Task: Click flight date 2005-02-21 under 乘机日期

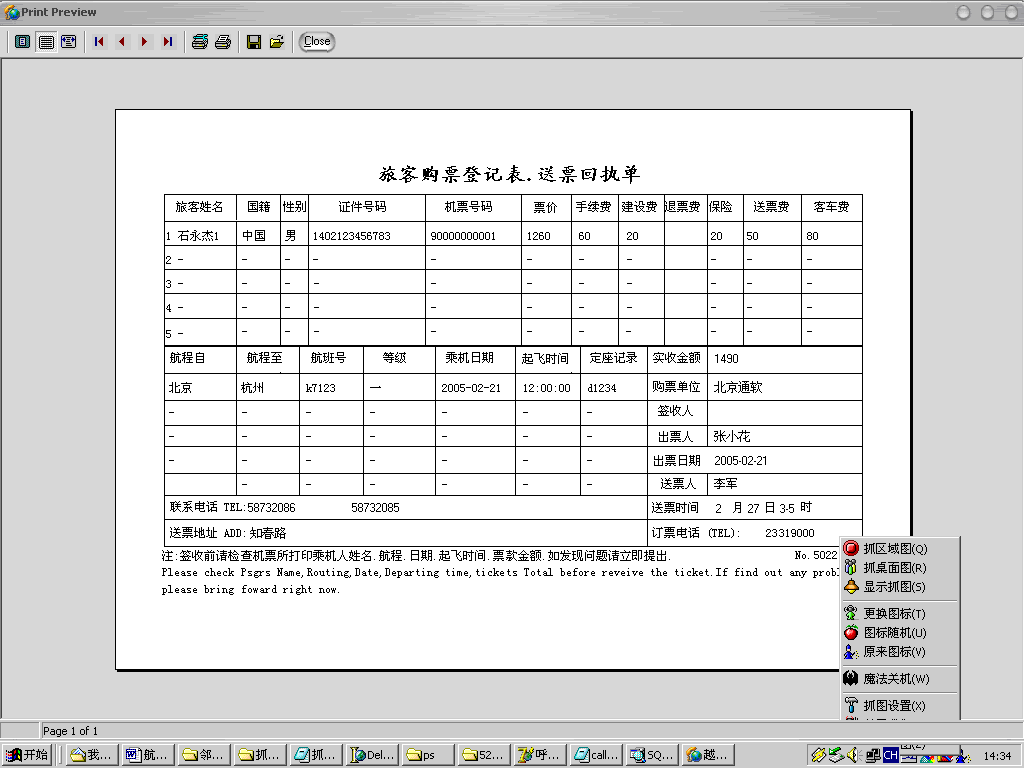Action: [471, 388]
